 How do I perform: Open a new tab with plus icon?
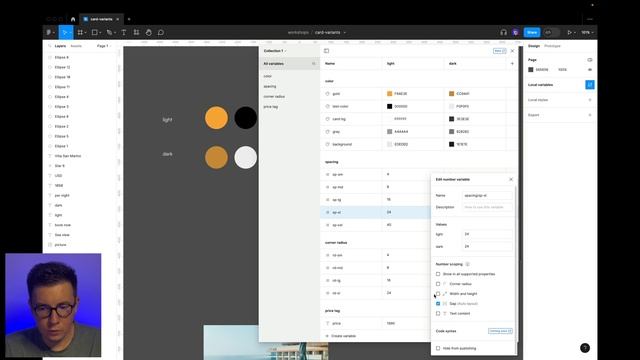point(129,19)
